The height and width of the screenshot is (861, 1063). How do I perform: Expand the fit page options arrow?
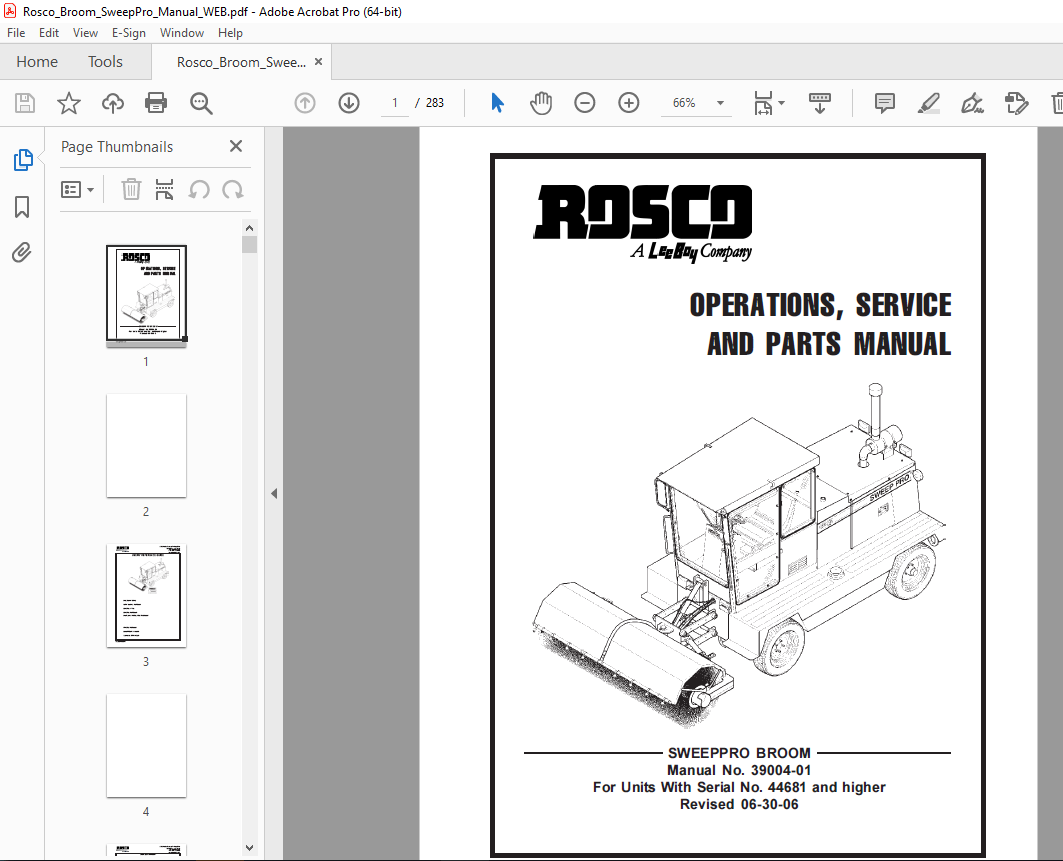point(782,103)
